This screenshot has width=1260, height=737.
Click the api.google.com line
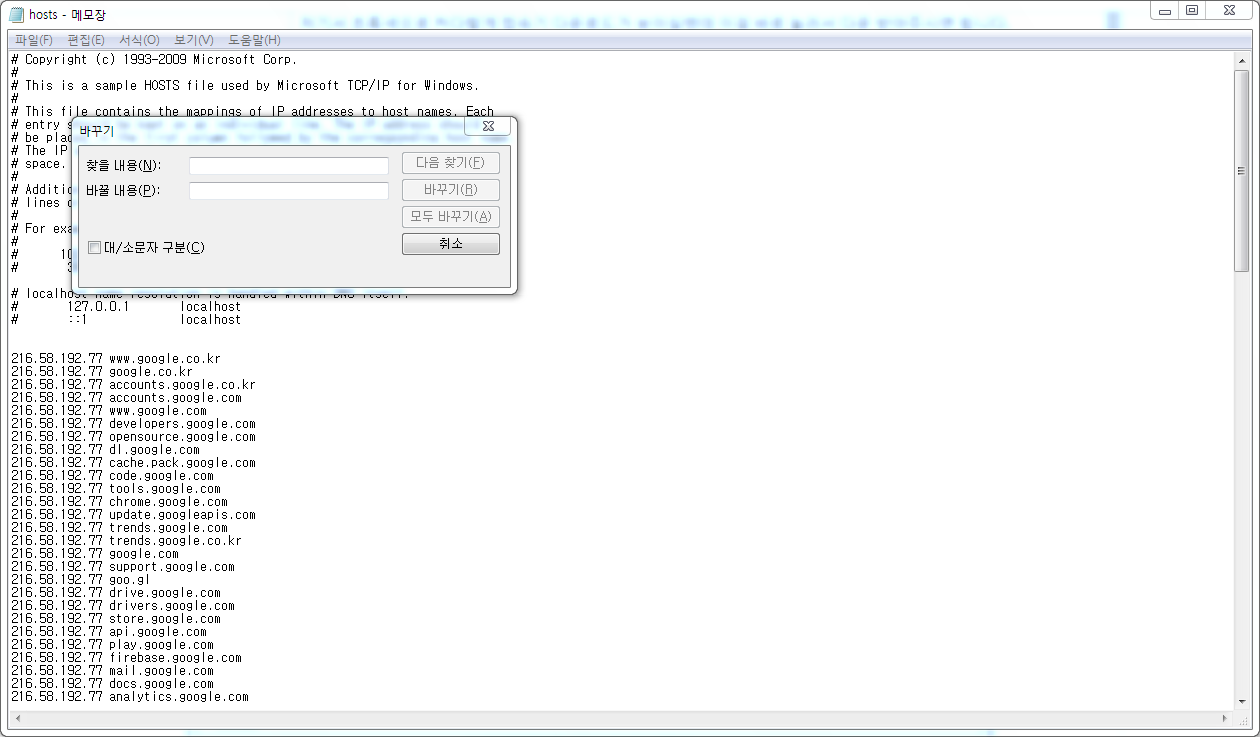[x=109, y=631]
